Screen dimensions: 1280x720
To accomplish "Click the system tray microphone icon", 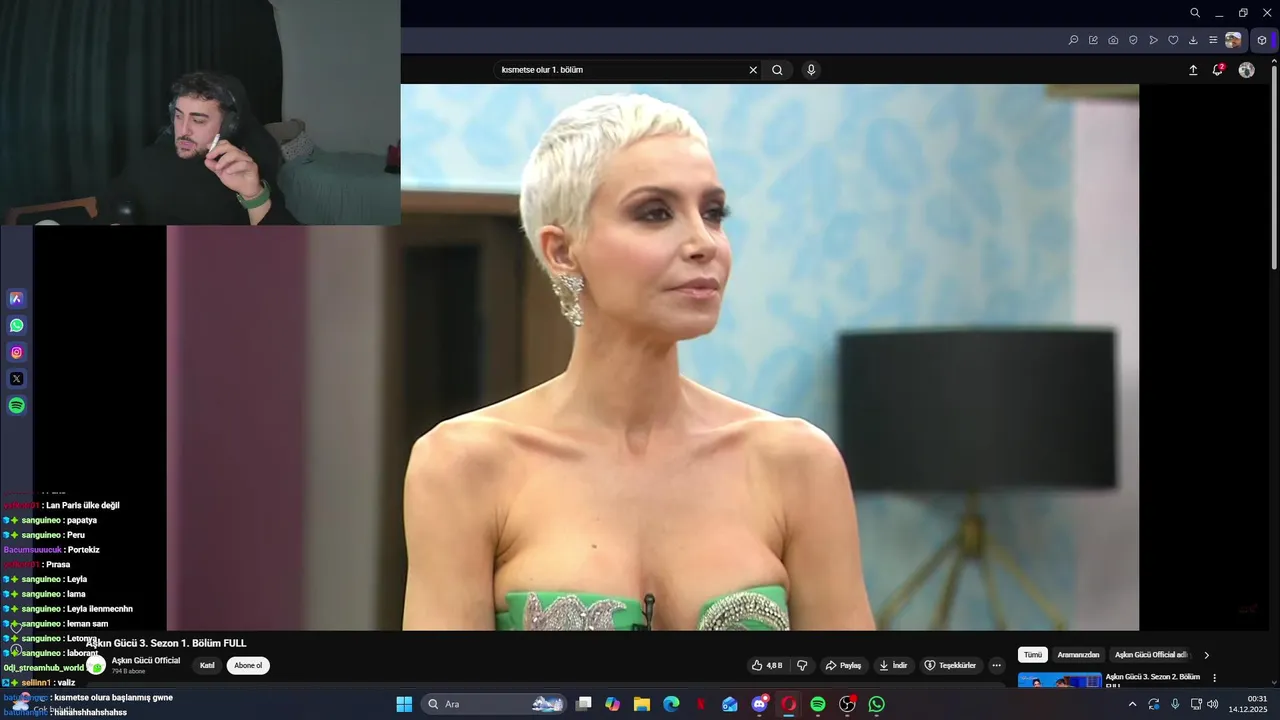I will point(1175,704).
